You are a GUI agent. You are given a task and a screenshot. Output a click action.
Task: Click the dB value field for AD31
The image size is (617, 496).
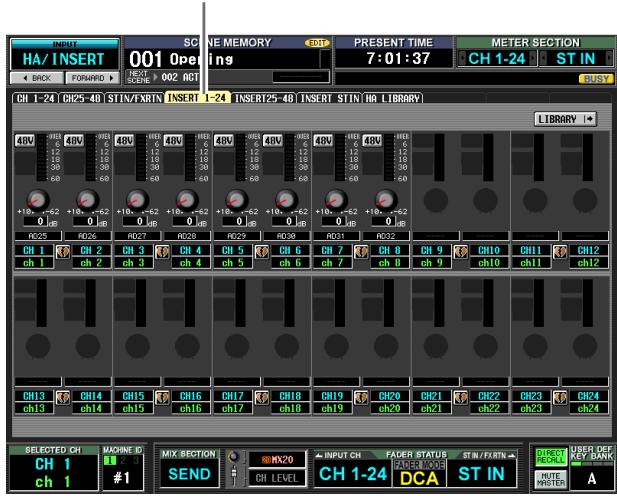click(x=334, y=222)
